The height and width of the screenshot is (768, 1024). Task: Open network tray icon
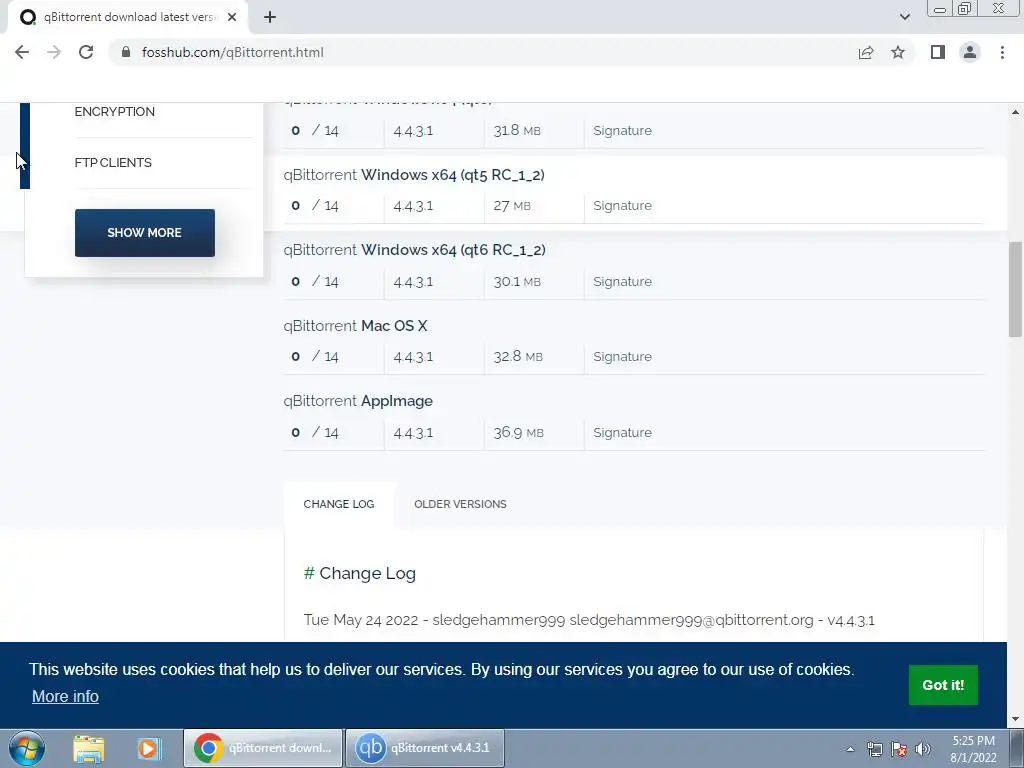pos(874,749)
